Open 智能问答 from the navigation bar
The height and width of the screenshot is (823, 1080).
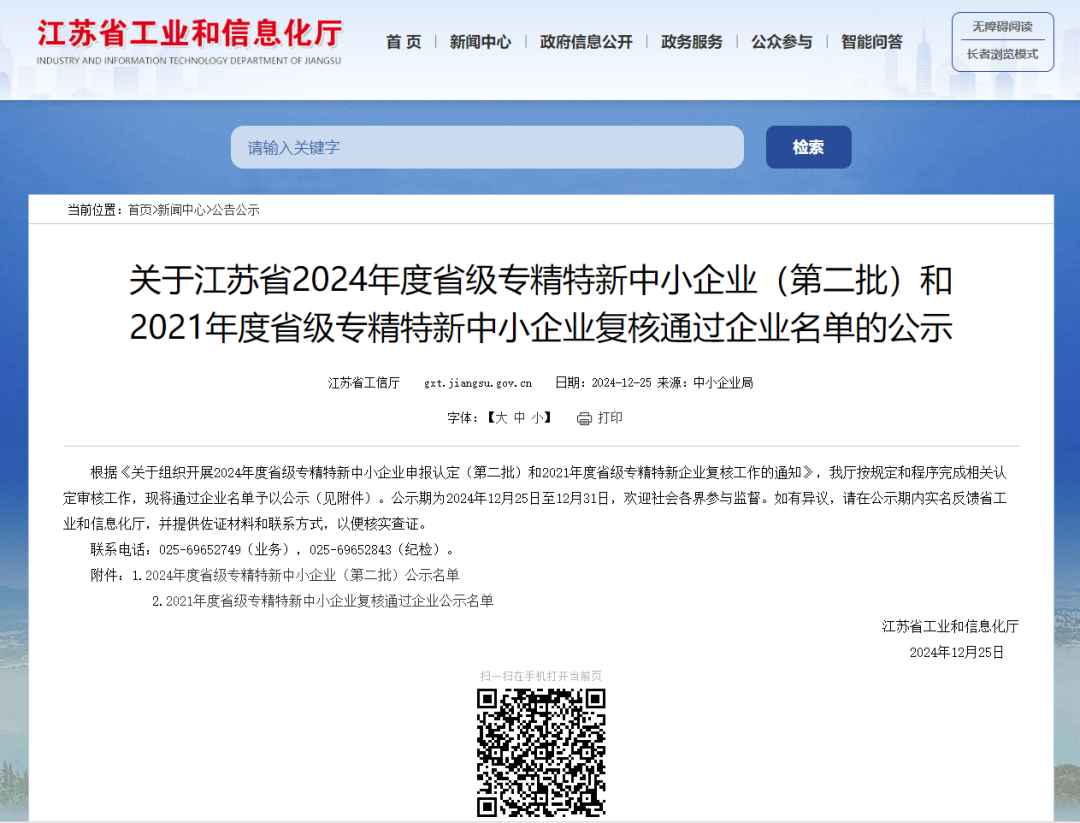(872, 42)
